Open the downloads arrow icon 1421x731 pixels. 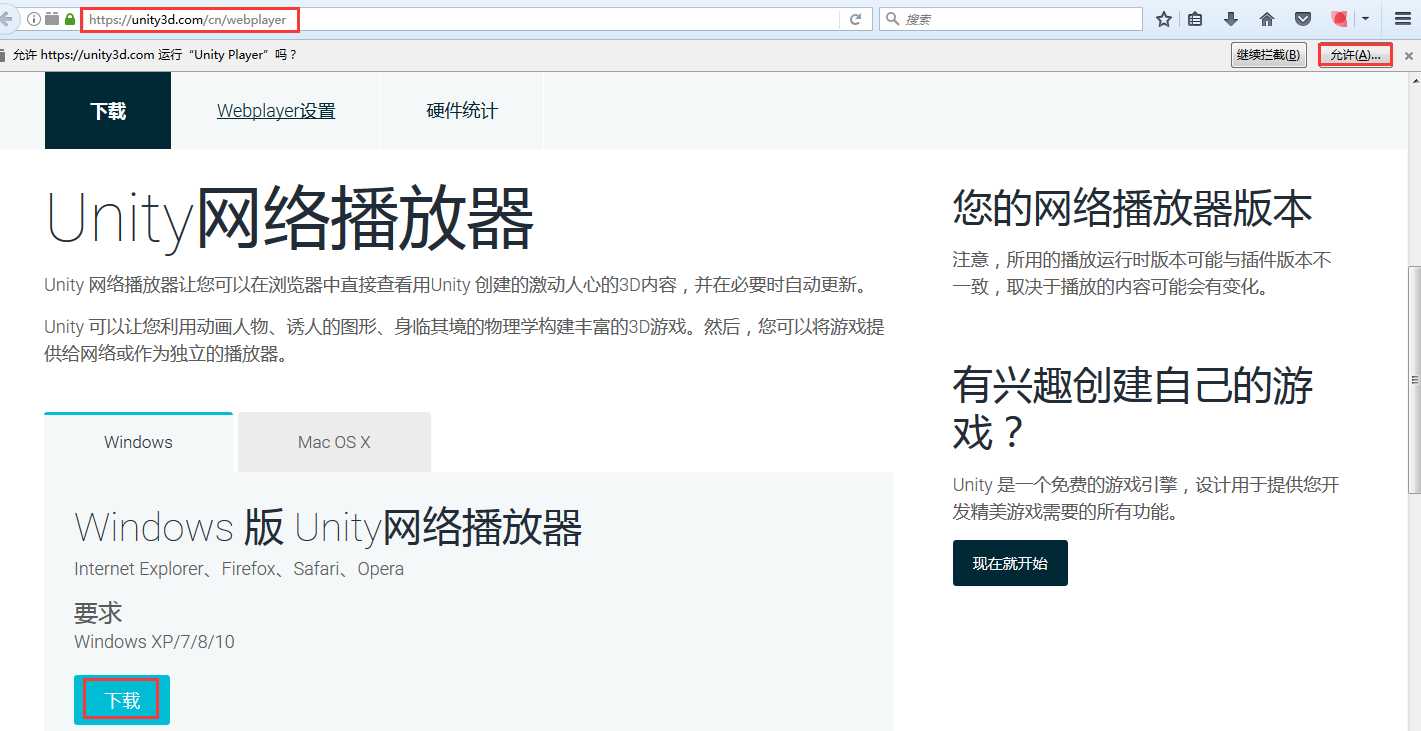coord(1231,19)
